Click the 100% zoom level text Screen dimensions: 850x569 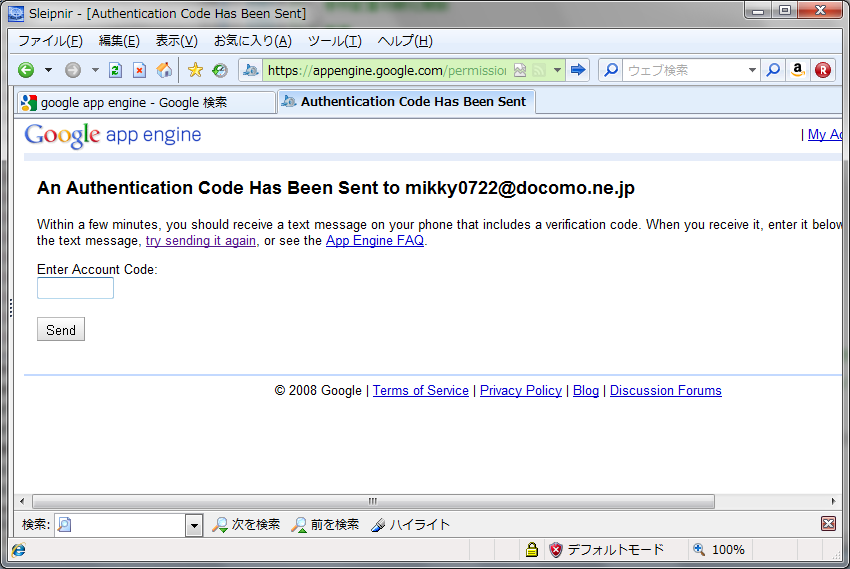728,550
